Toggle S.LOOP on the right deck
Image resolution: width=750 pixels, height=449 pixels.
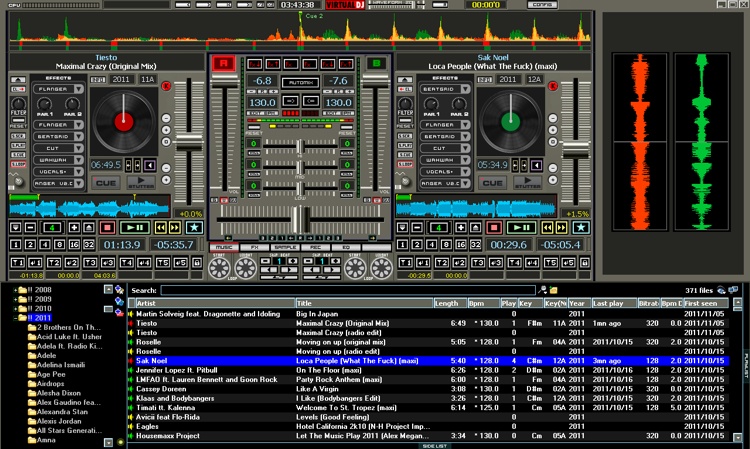[x=405, y=164]
